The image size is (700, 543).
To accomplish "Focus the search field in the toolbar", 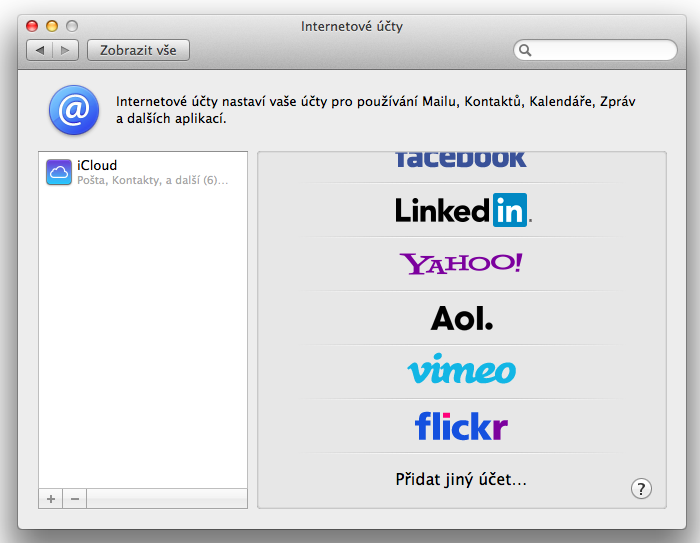I will [595, 50].
